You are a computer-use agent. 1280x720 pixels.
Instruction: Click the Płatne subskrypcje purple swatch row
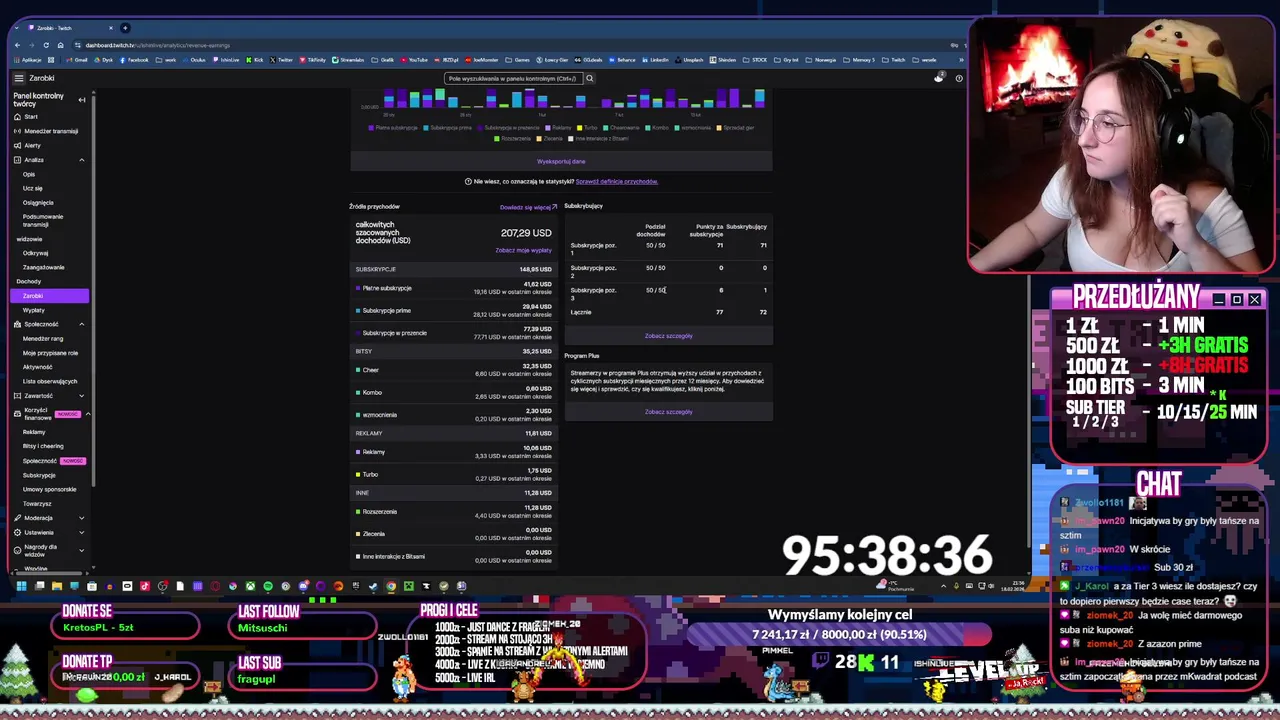click(x=453, y=288)
